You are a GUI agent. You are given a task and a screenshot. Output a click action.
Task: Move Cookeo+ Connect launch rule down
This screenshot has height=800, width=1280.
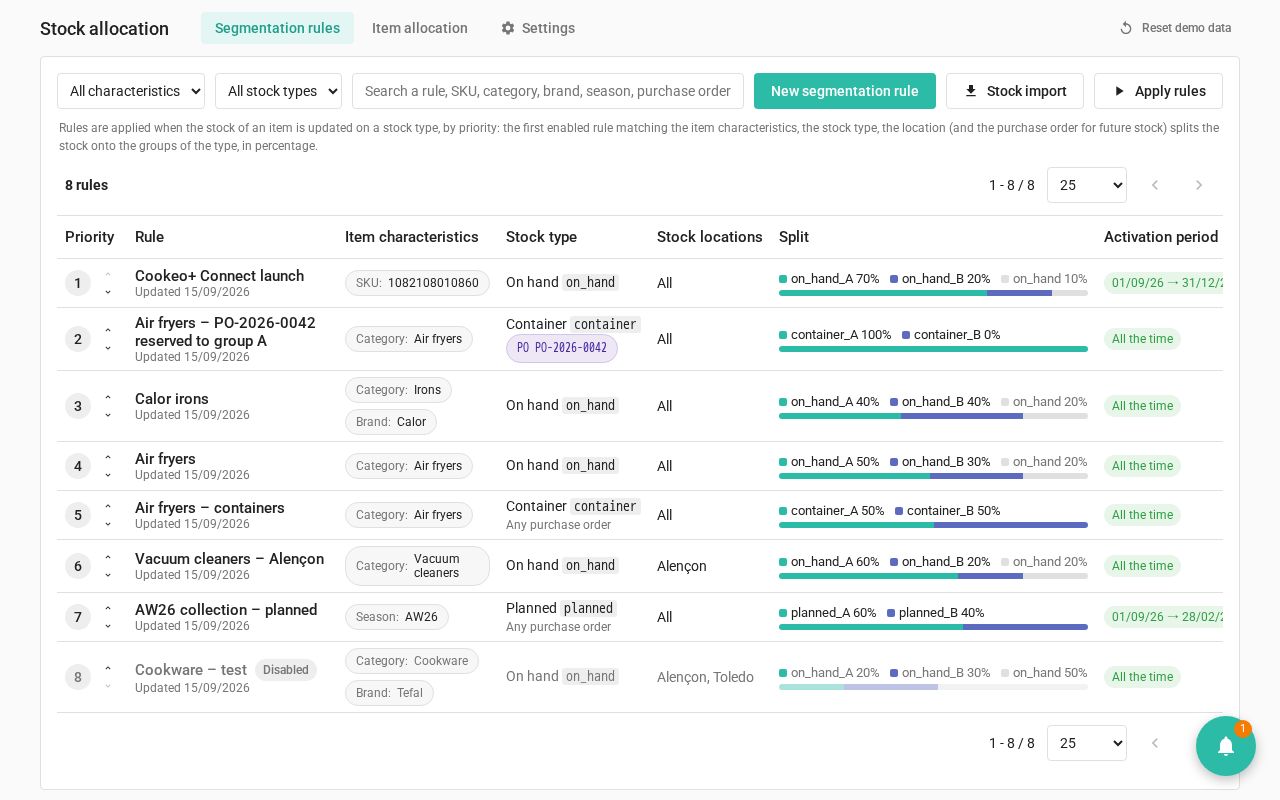click(108, 292)
